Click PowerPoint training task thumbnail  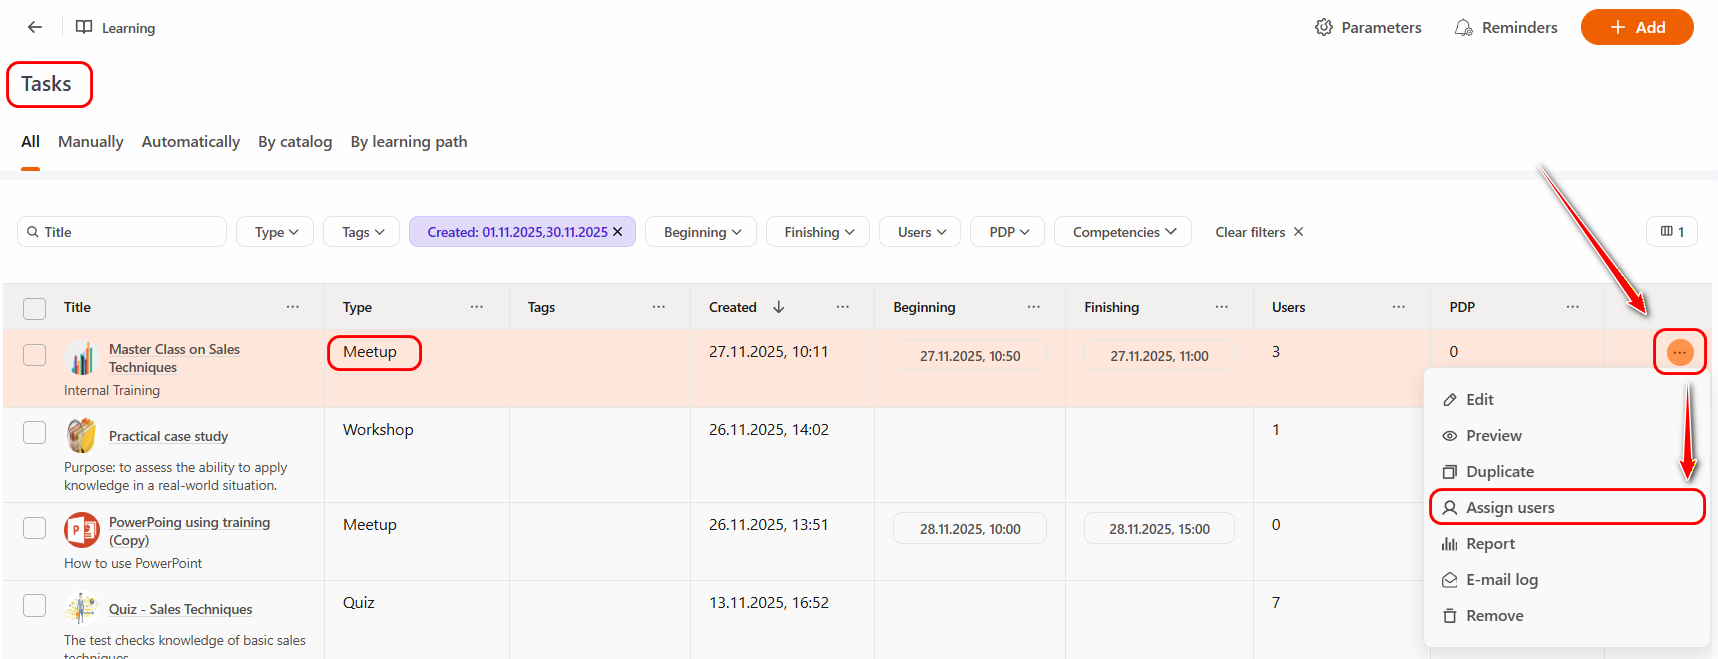[x=82, y=530]
